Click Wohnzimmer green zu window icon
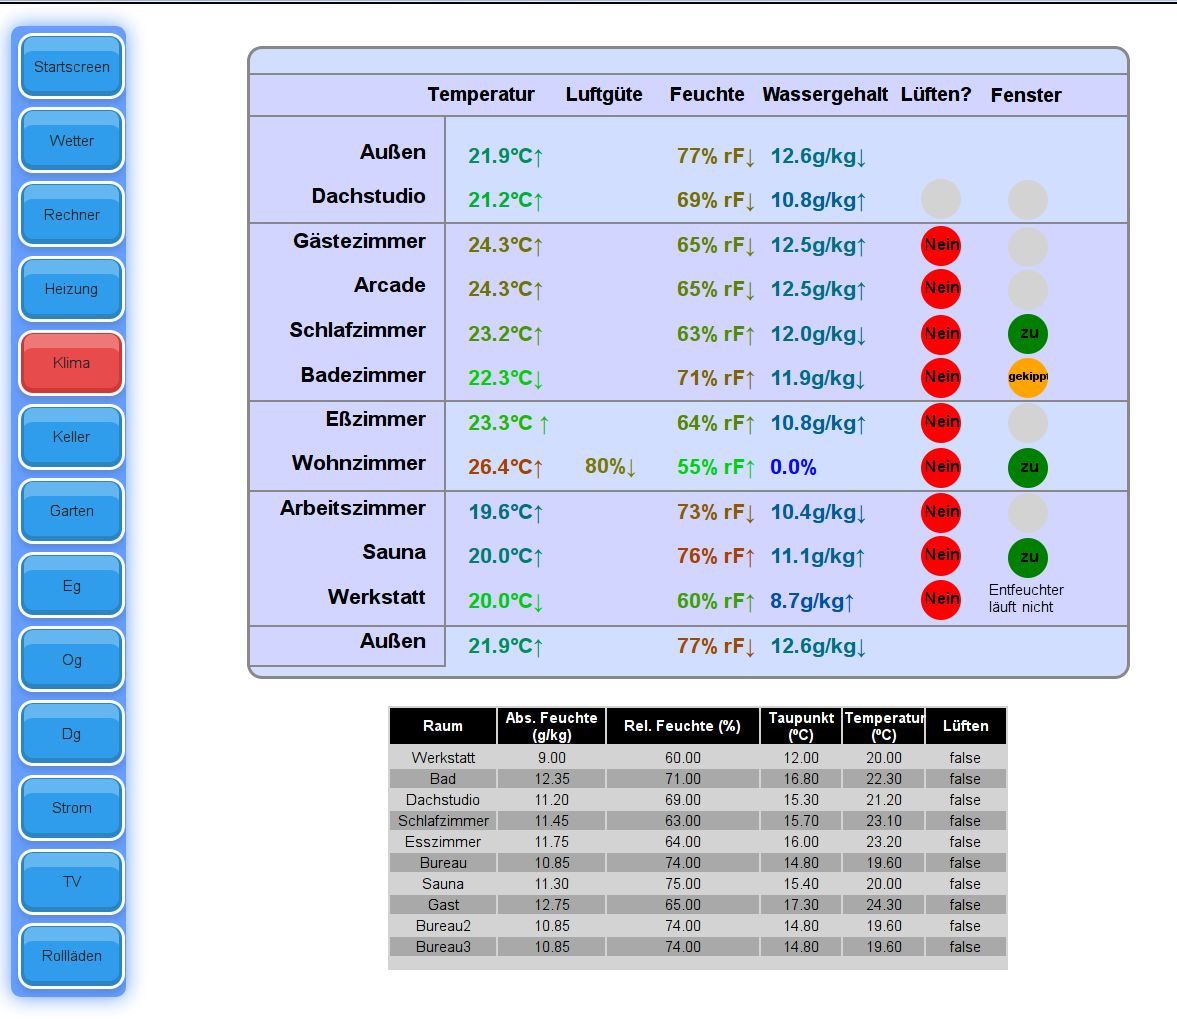This screenshot has width=1177, height=1019. coord(1028,467)
